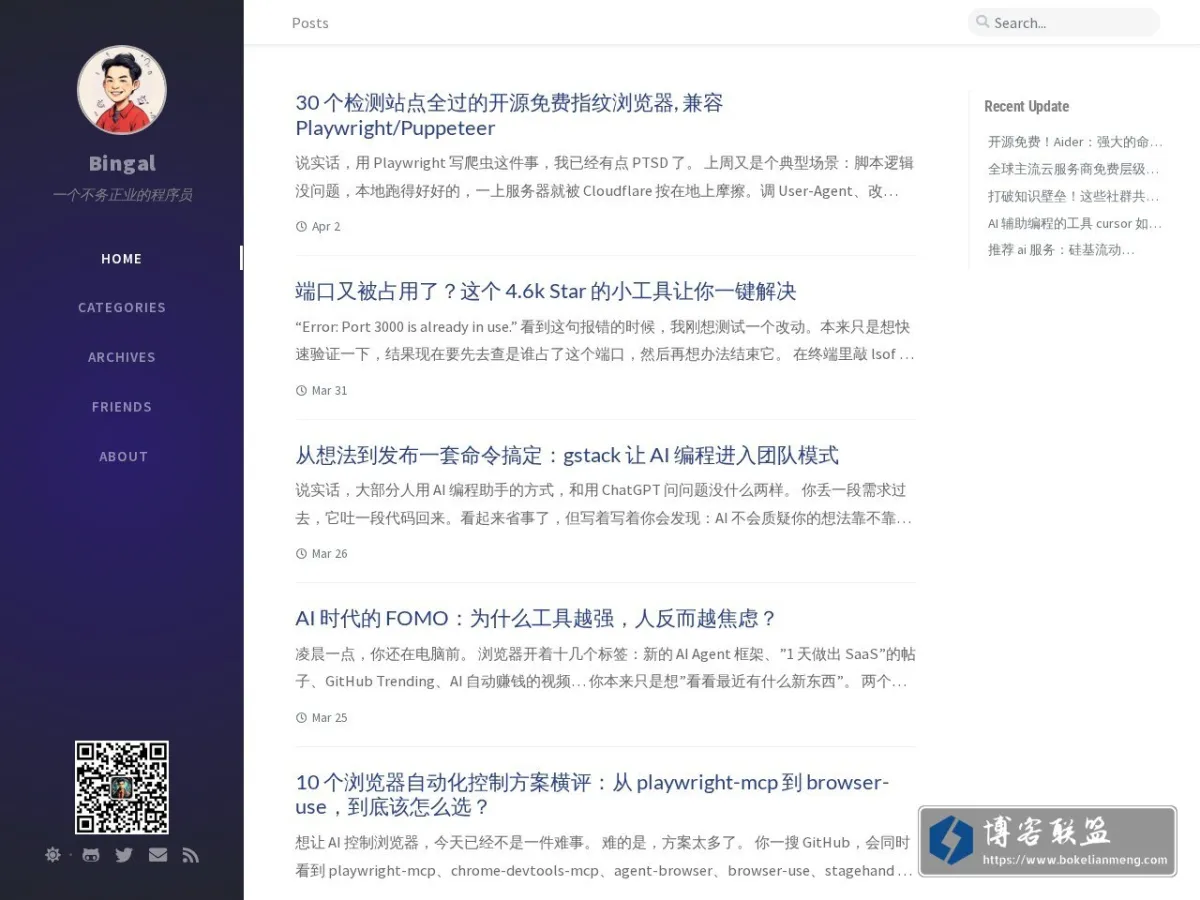Focus the Search input field

tap(1064, 22)
